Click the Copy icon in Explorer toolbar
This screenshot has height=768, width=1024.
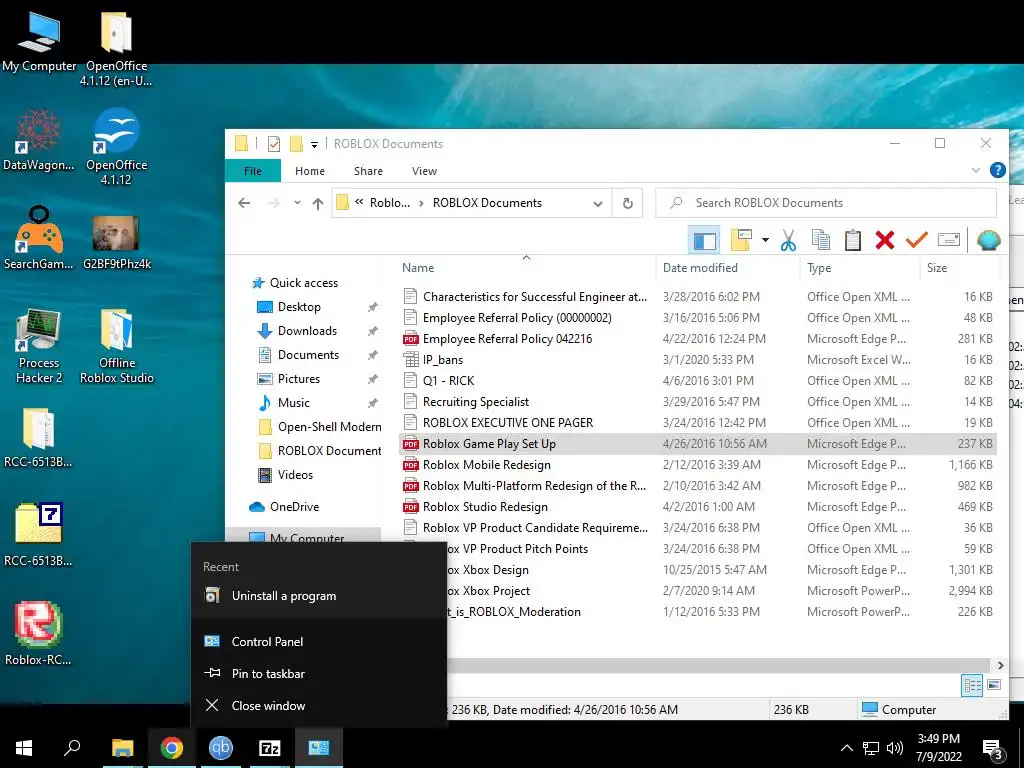820,240
